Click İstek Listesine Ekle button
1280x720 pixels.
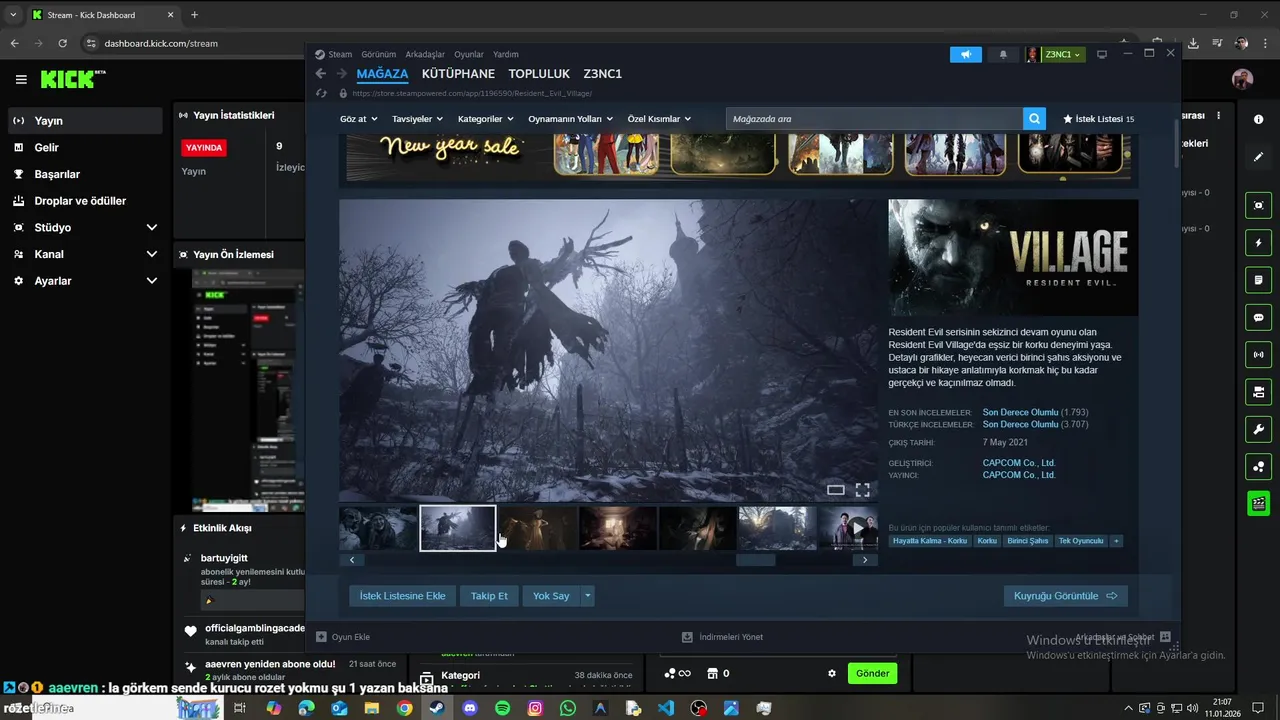click(x=403, y=596)
